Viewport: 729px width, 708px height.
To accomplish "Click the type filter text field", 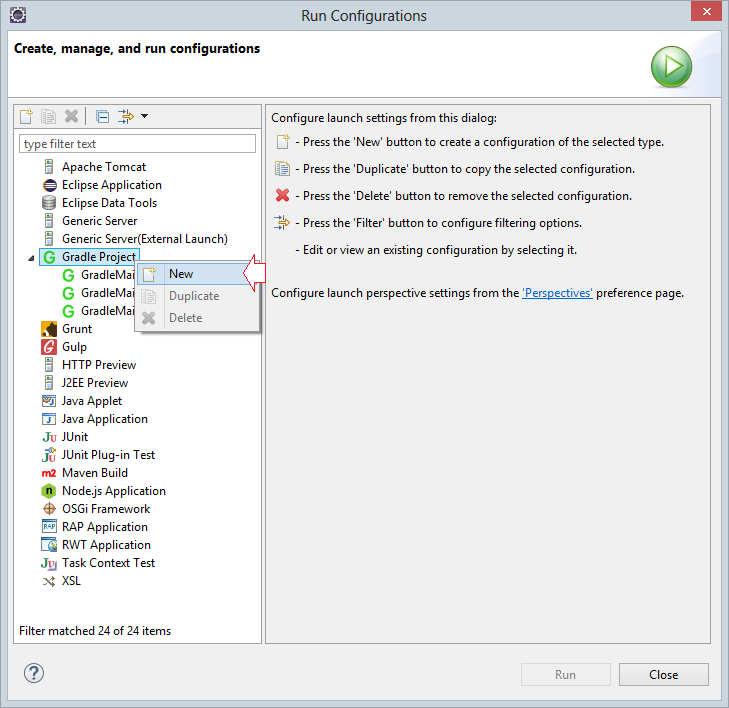I will click(x=137, y=144).
